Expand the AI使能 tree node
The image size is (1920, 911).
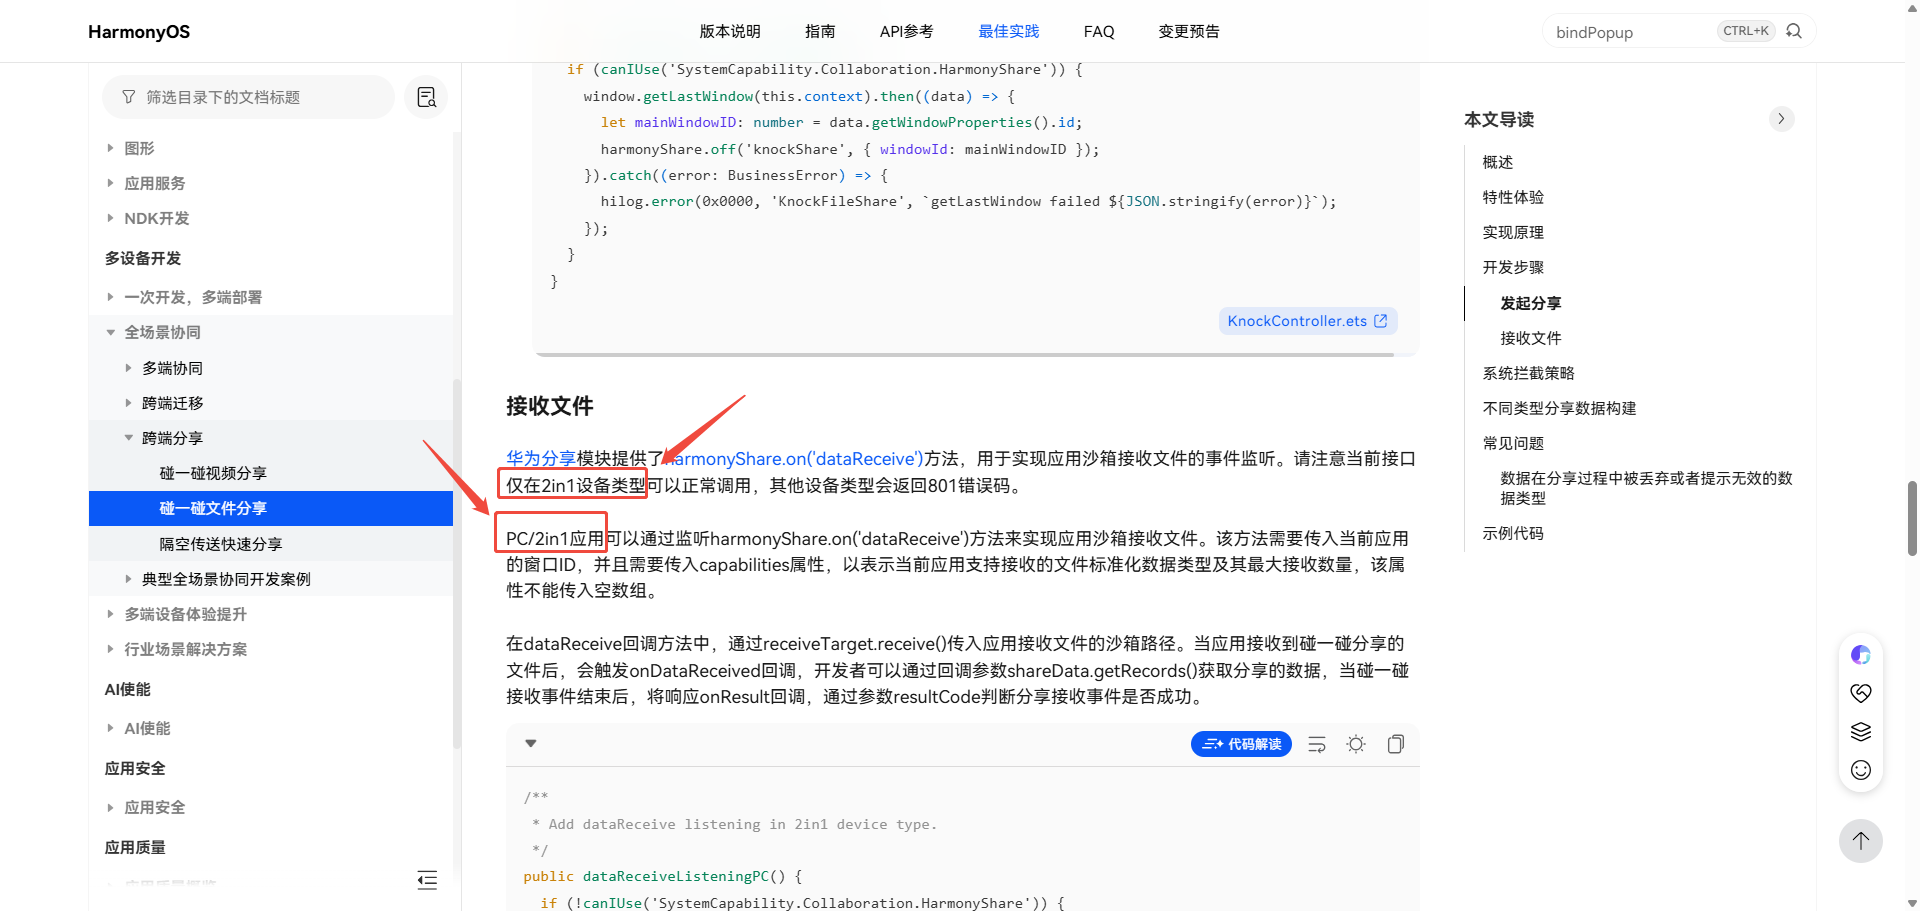110,728
